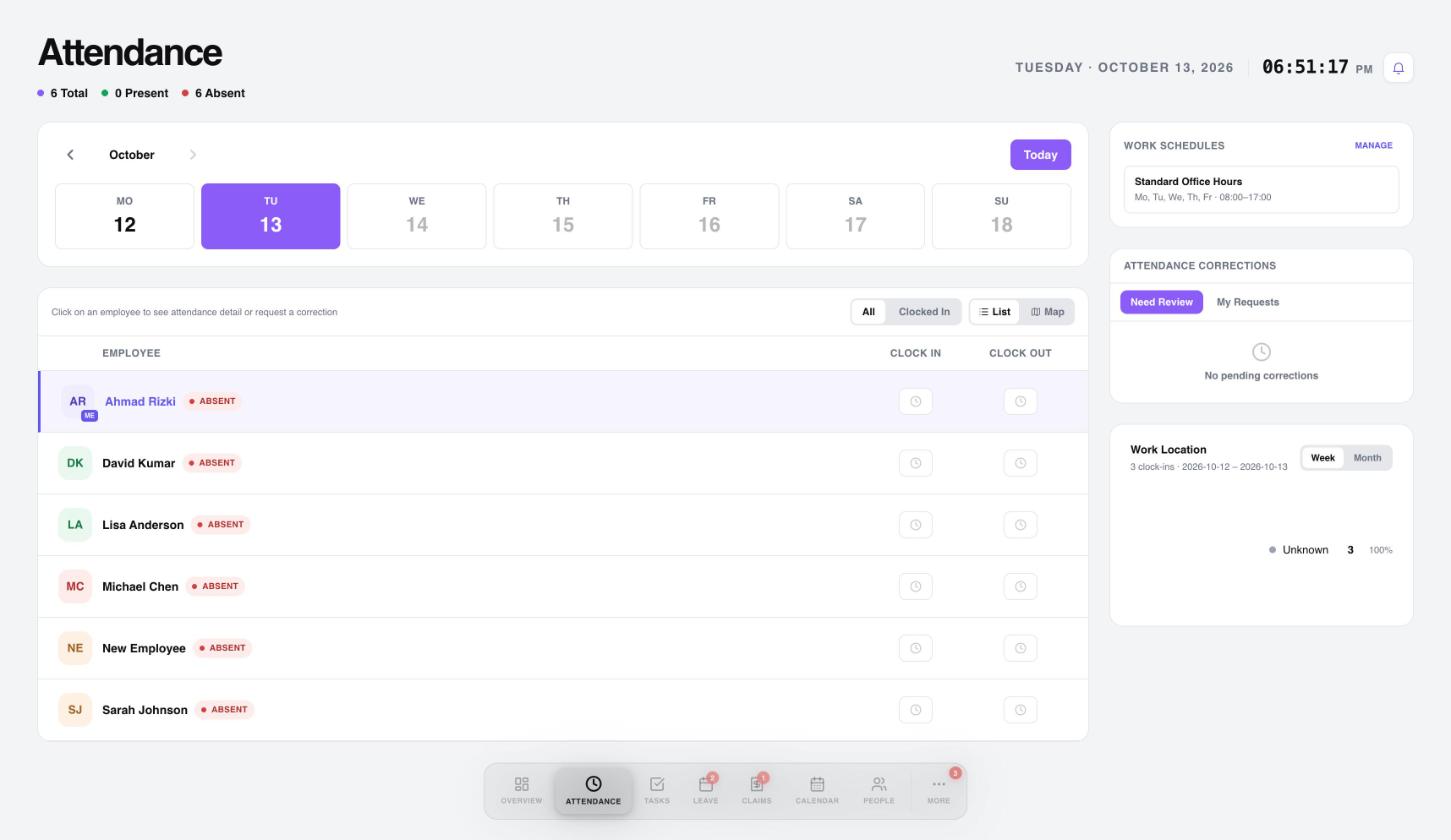Viewport: 1451px width, 840px height.
Task: Open David Kumar's attendance row
Action: click(x=564, y=463)
